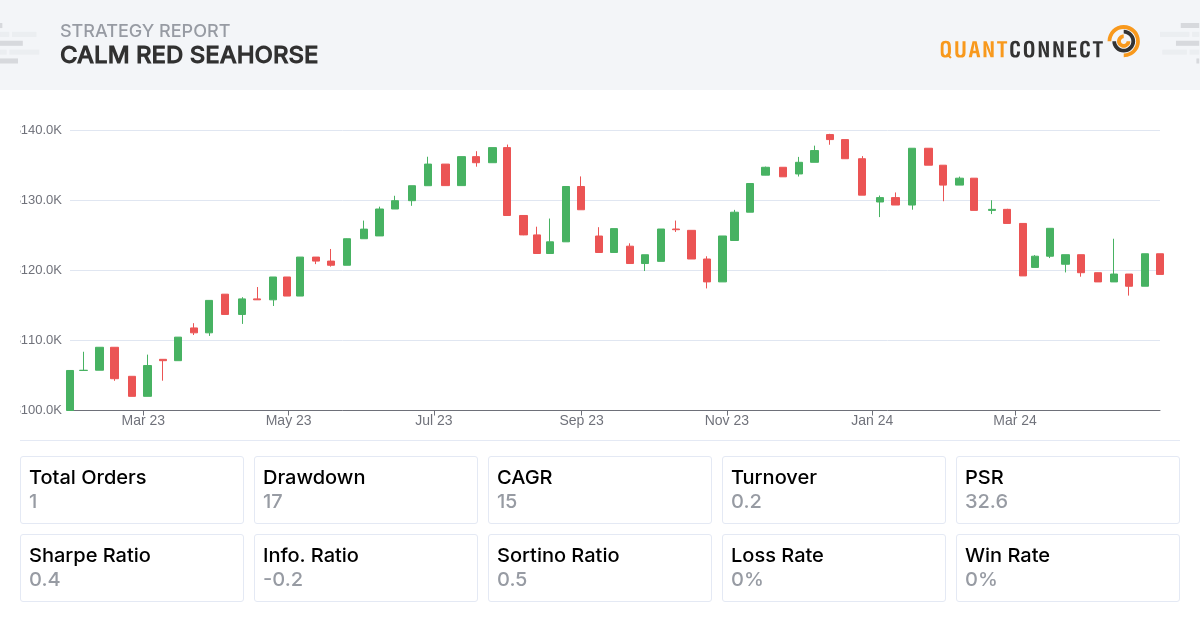
Task: Click the 140.0K y-axis label
Action: point(41,130)
